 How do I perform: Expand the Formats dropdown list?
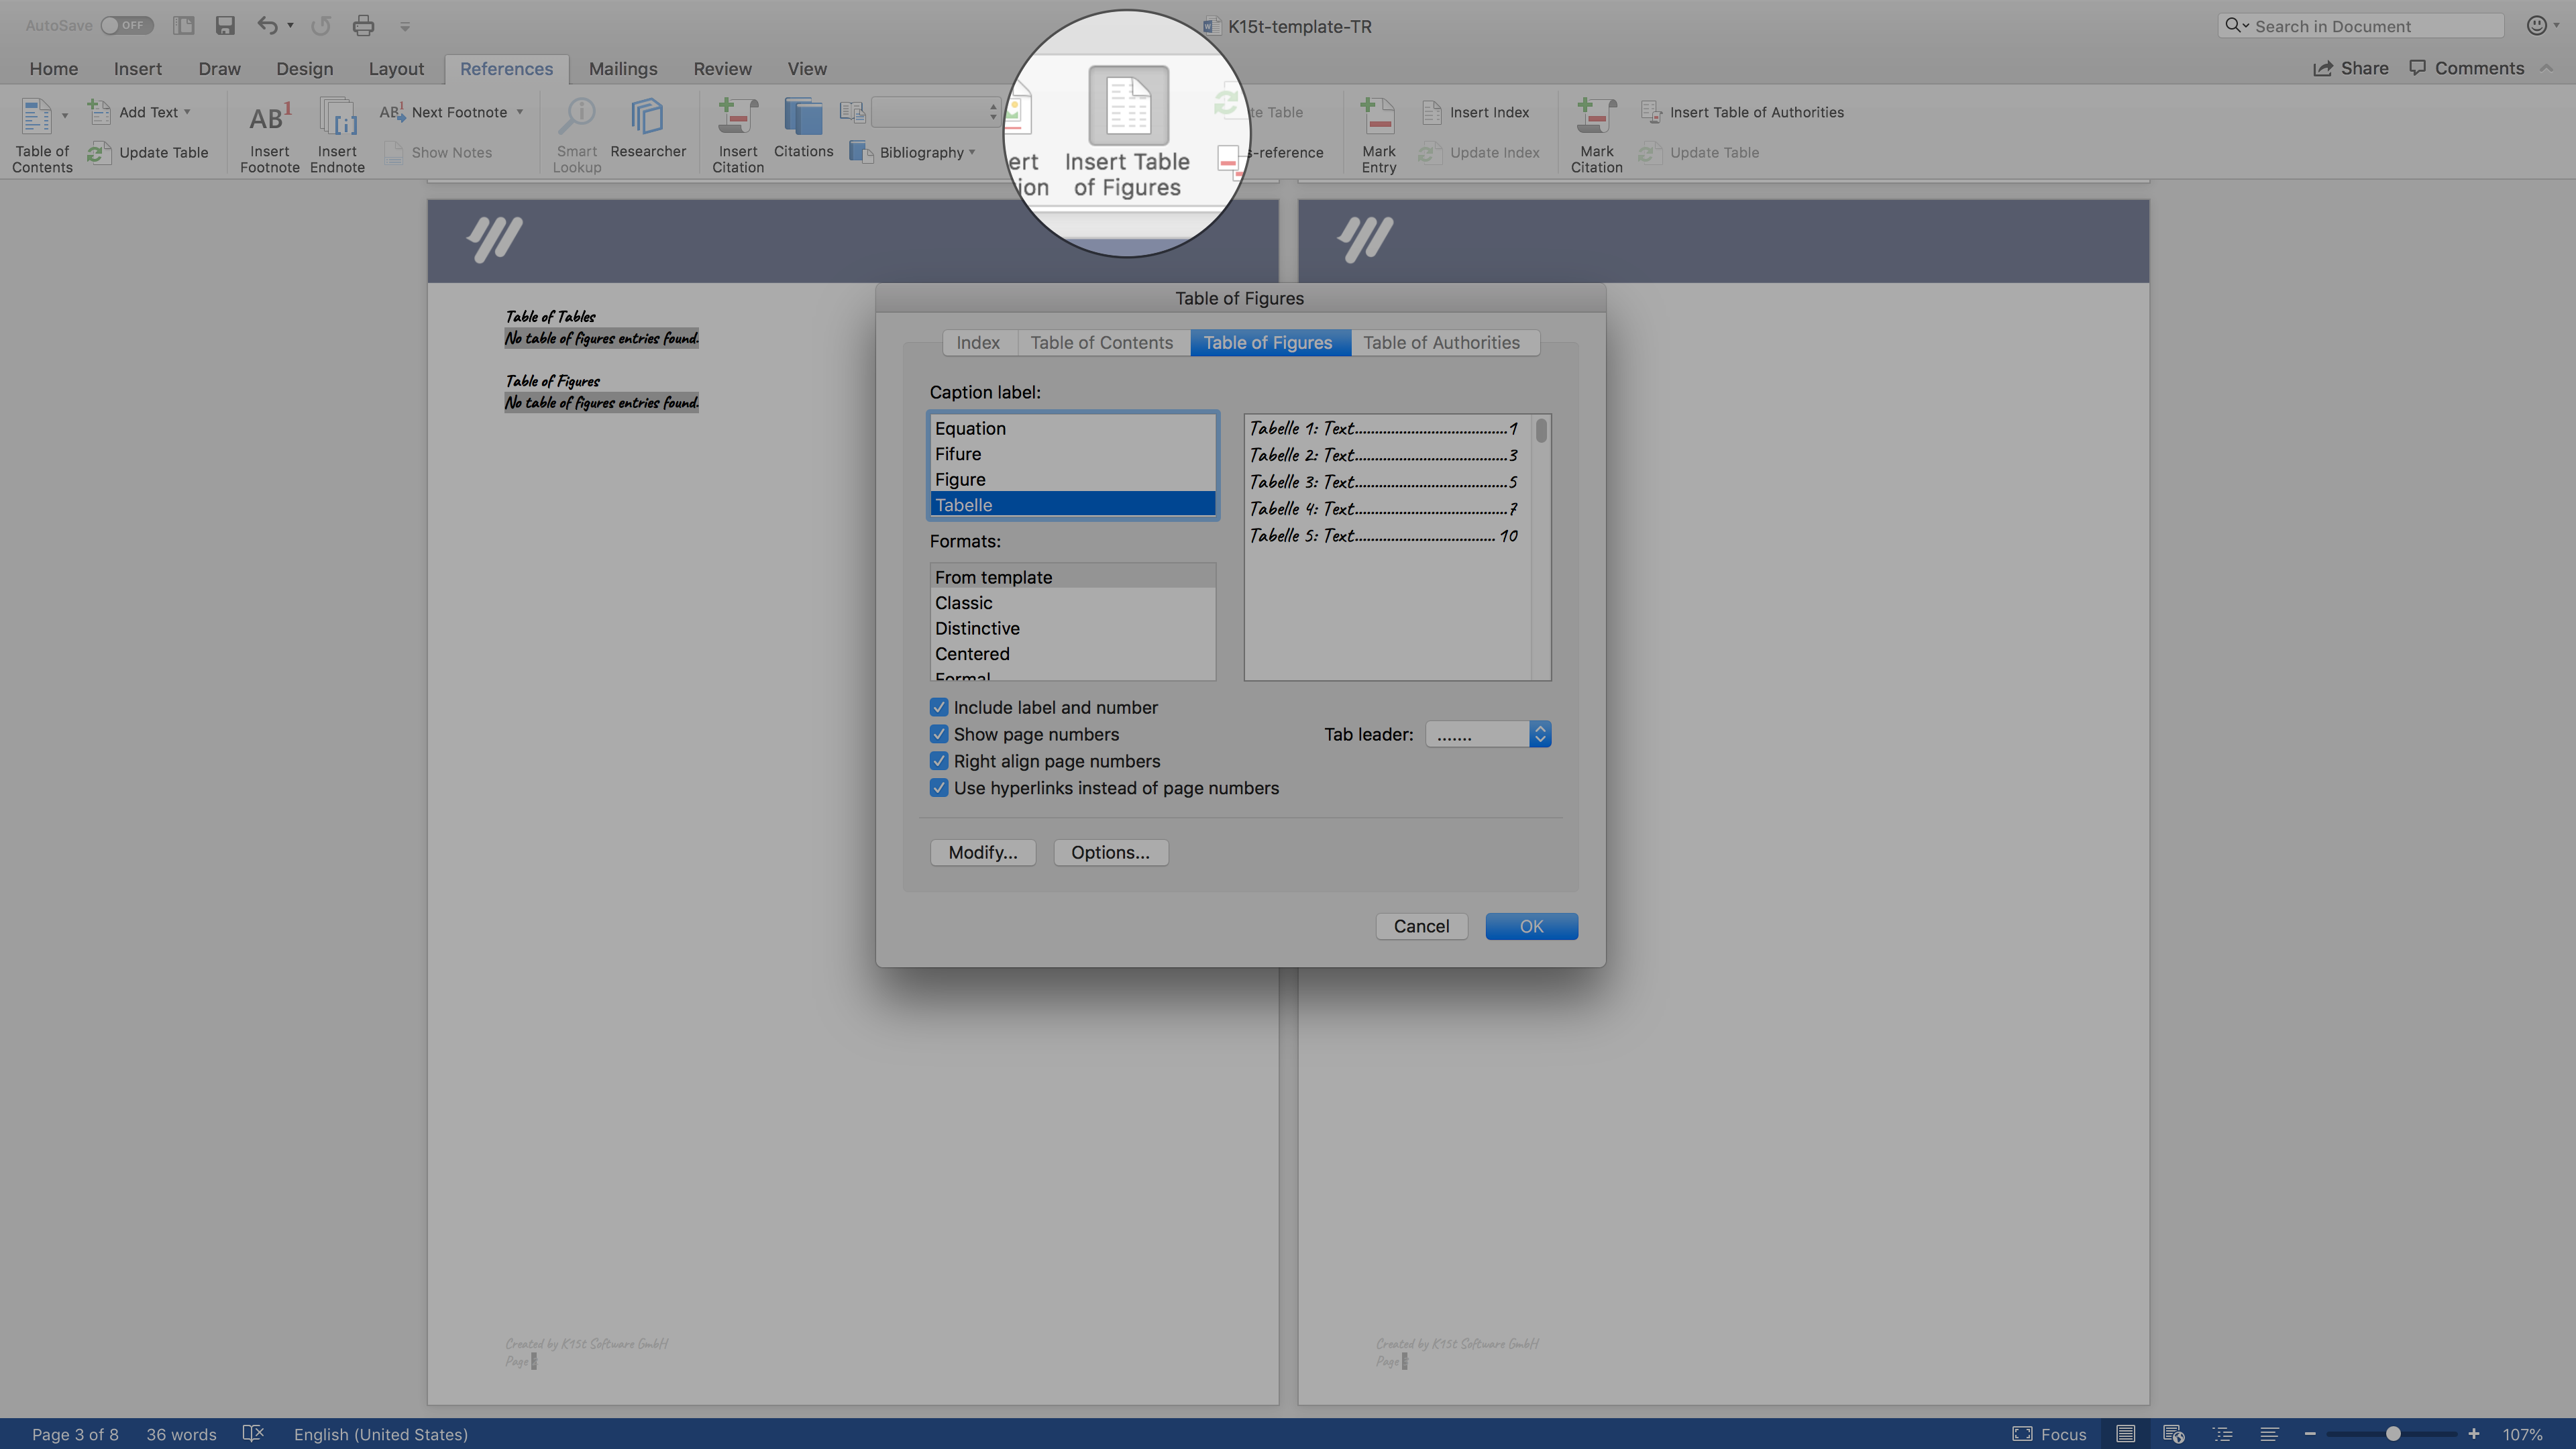click(x=1071, y=619)
